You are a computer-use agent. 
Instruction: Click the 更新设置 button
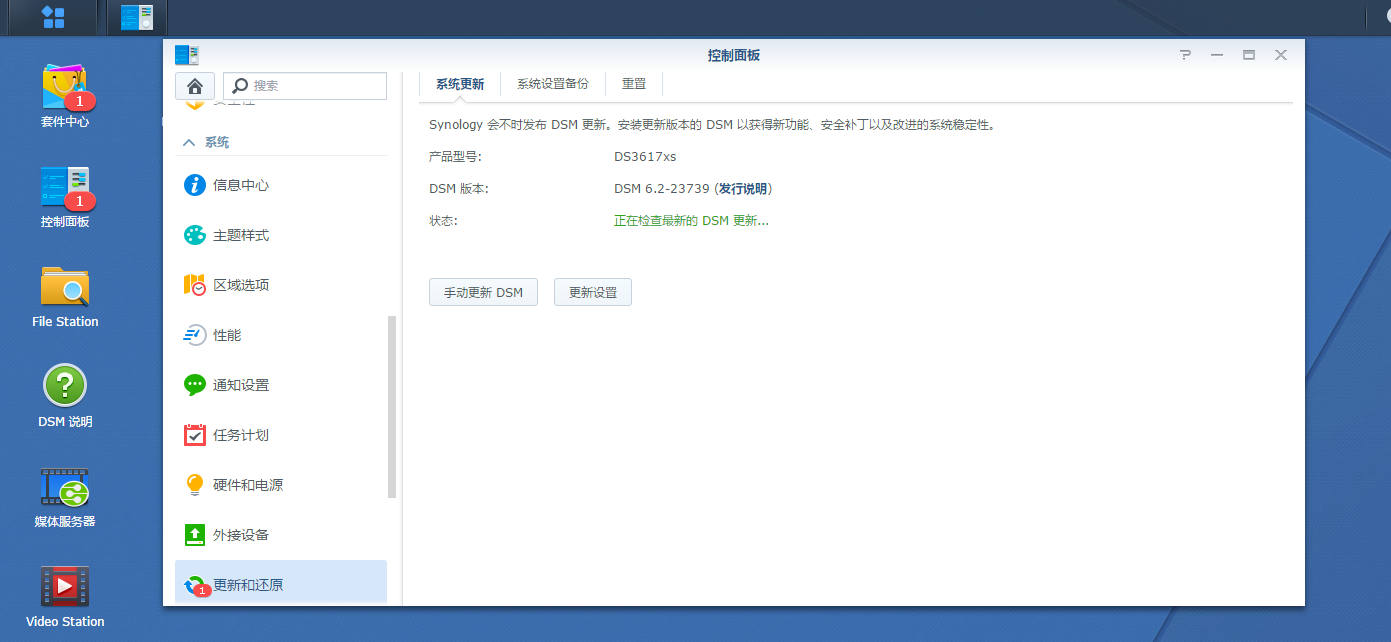coord(593,292)
